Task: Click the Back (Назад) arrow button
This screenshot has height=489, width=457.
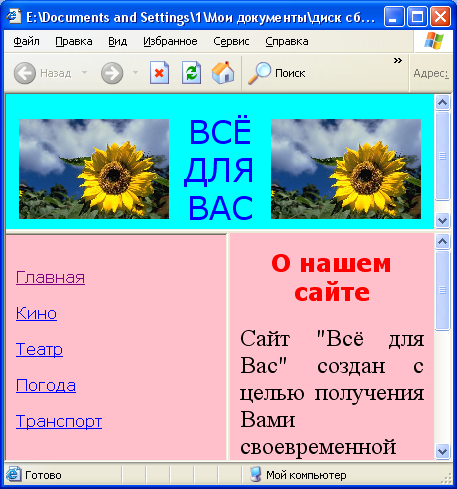Action: pyautogui.click(x=25, y=73)
